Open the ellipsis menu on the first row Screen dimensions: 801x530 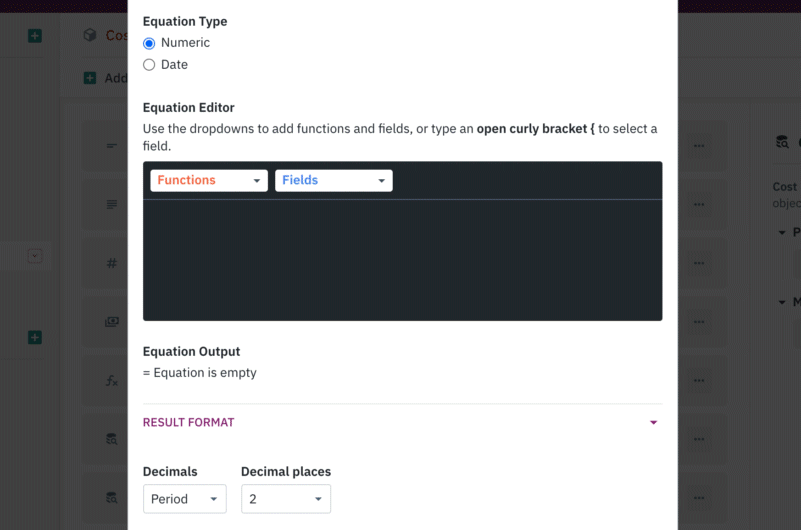[699, 146]
